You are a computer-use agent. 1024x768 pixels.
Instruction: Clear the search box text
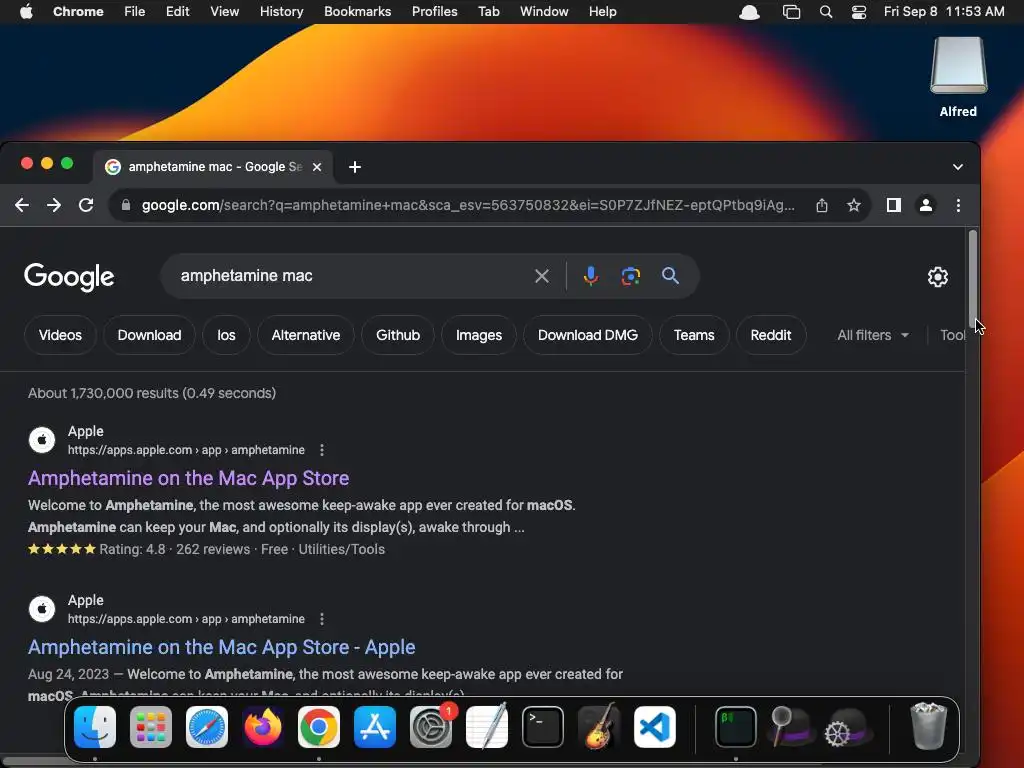[541, 276]
